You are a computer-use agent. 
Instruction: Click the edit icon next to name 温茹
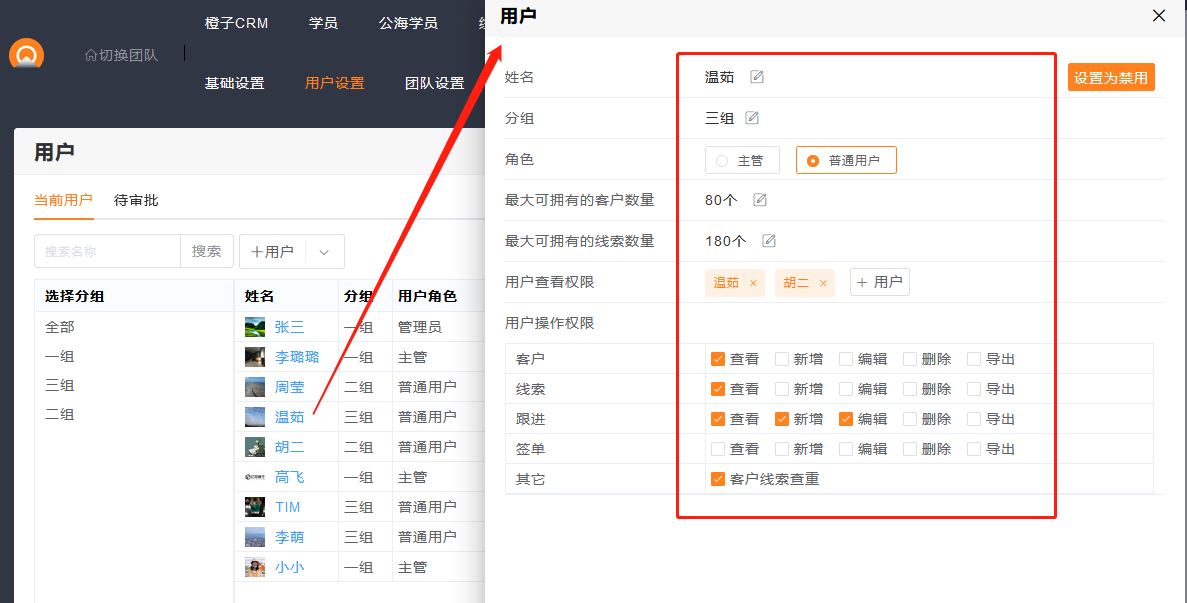(757, 77)
